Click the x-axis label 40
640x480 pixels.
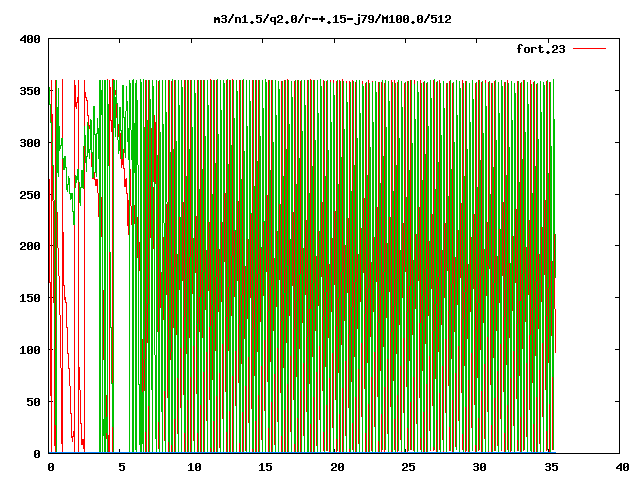(622, 467)
